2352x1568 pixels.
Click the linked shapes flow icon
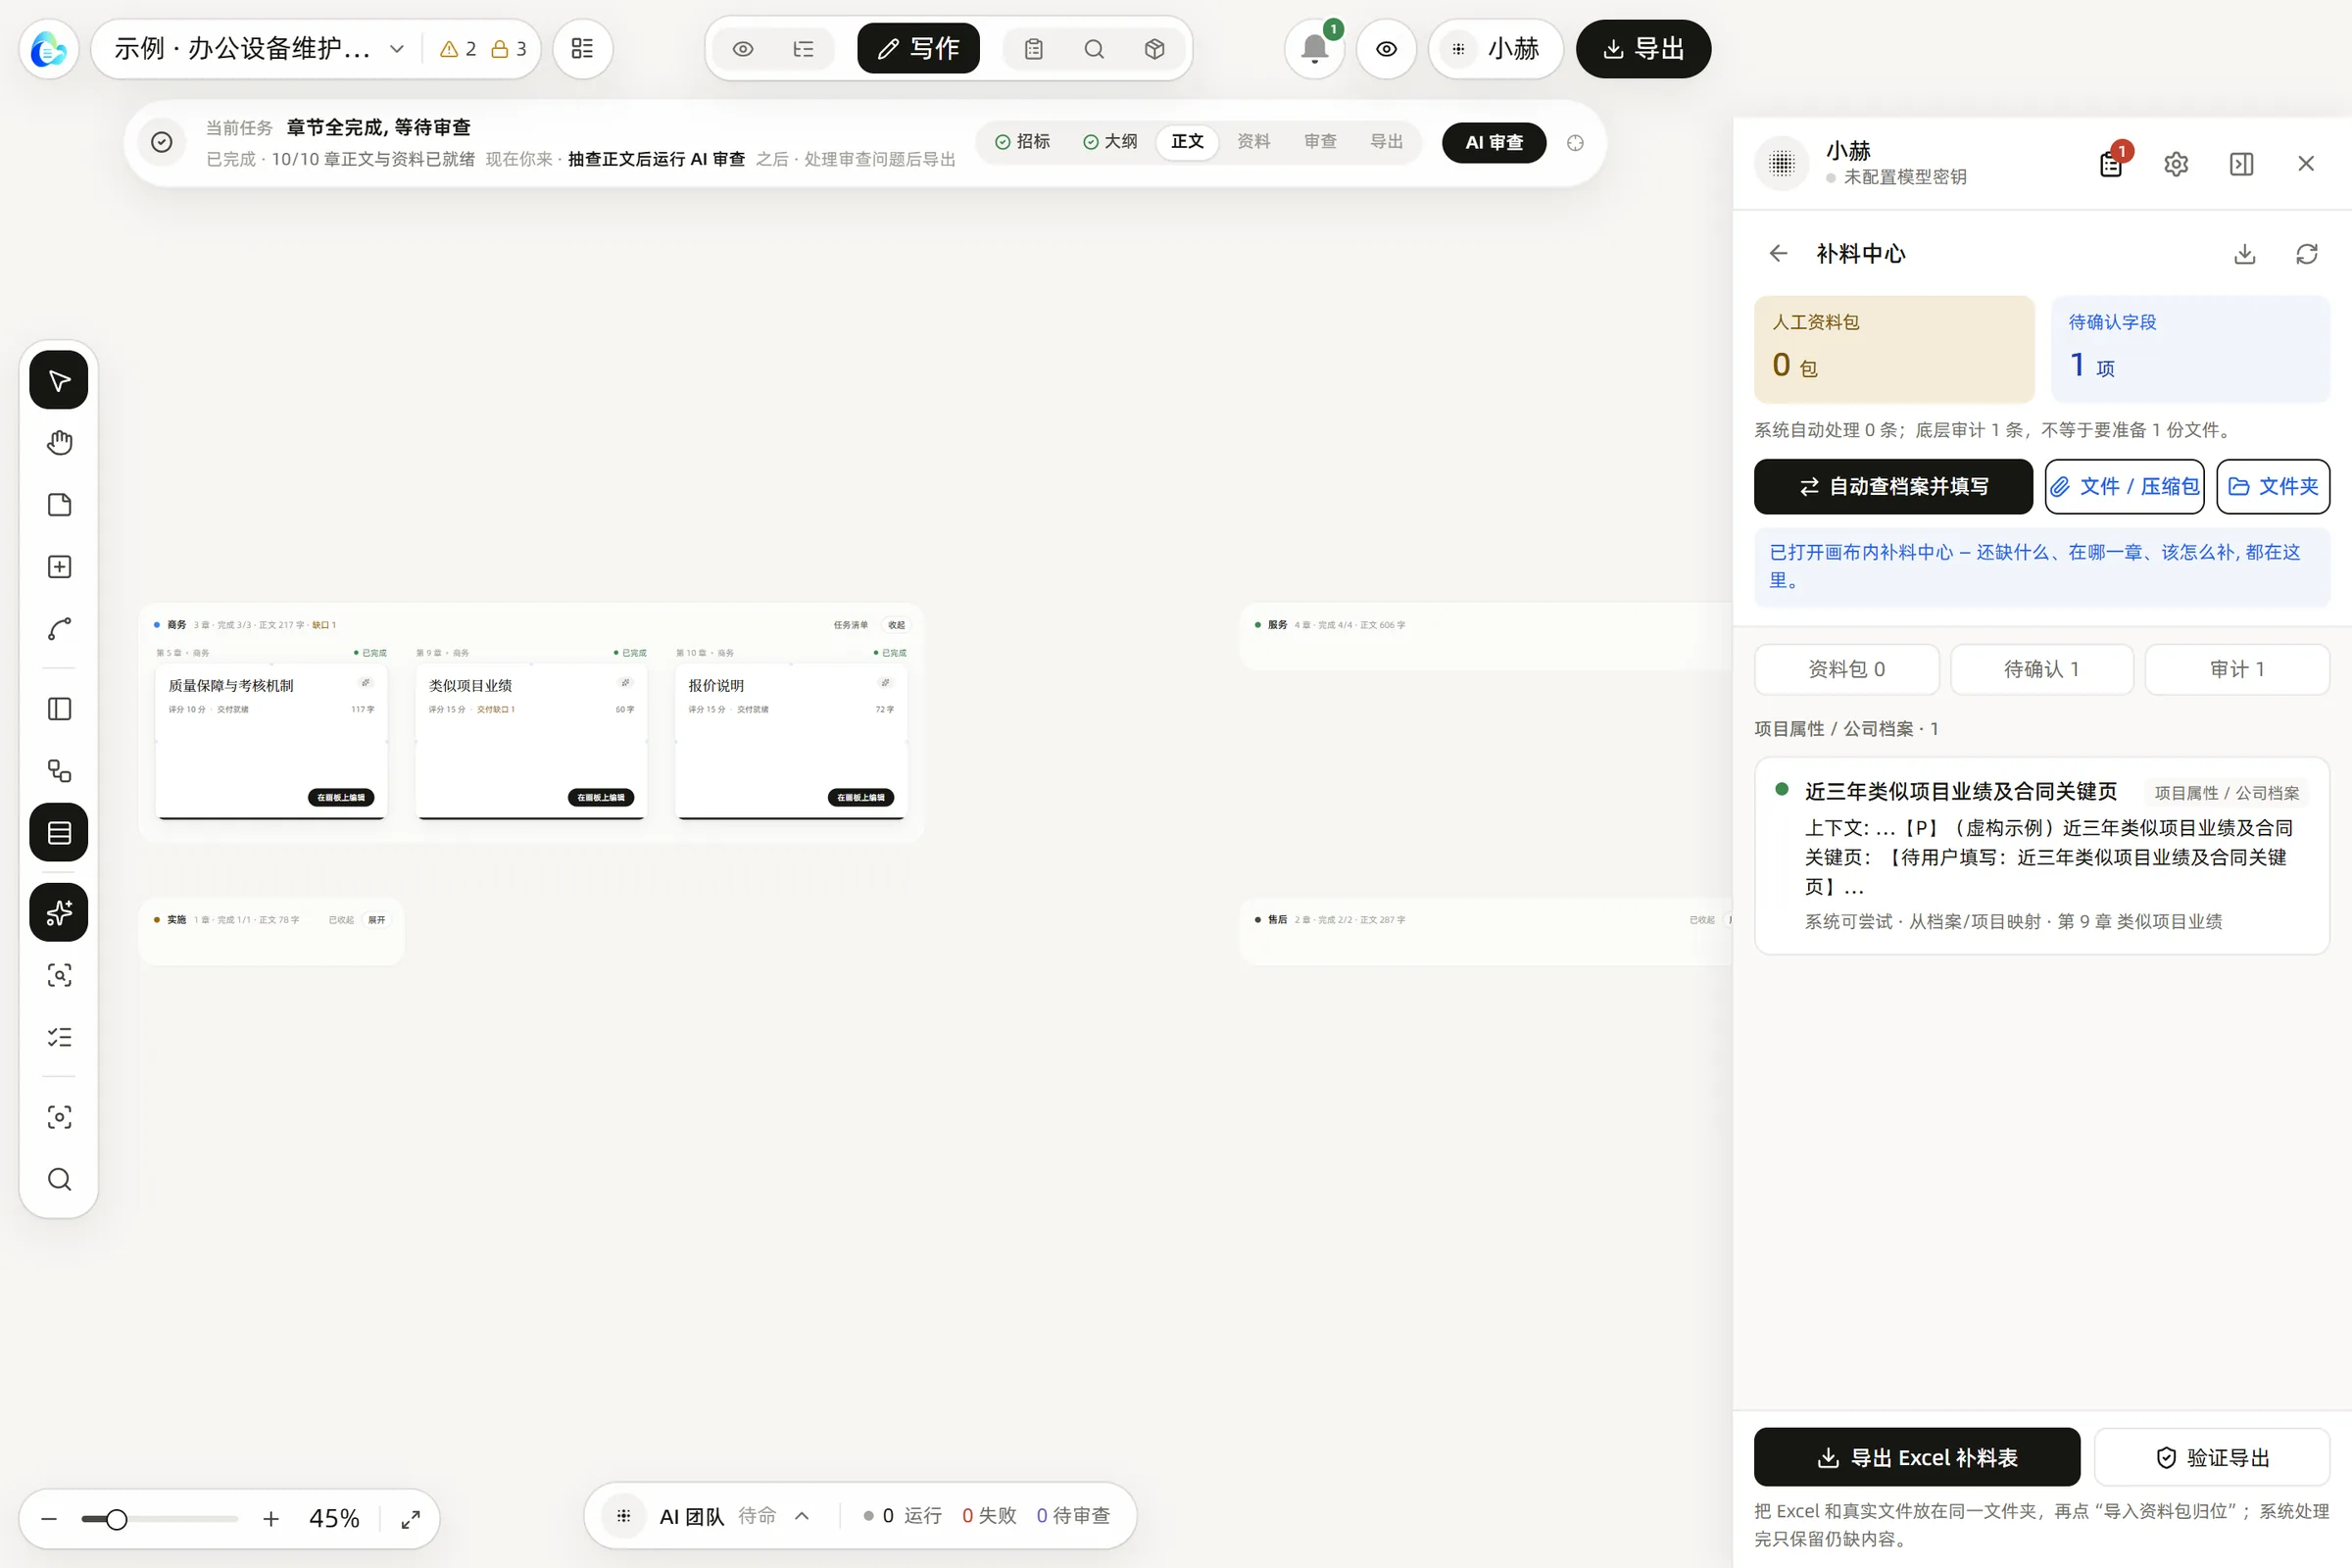click(x=59, y=771)
